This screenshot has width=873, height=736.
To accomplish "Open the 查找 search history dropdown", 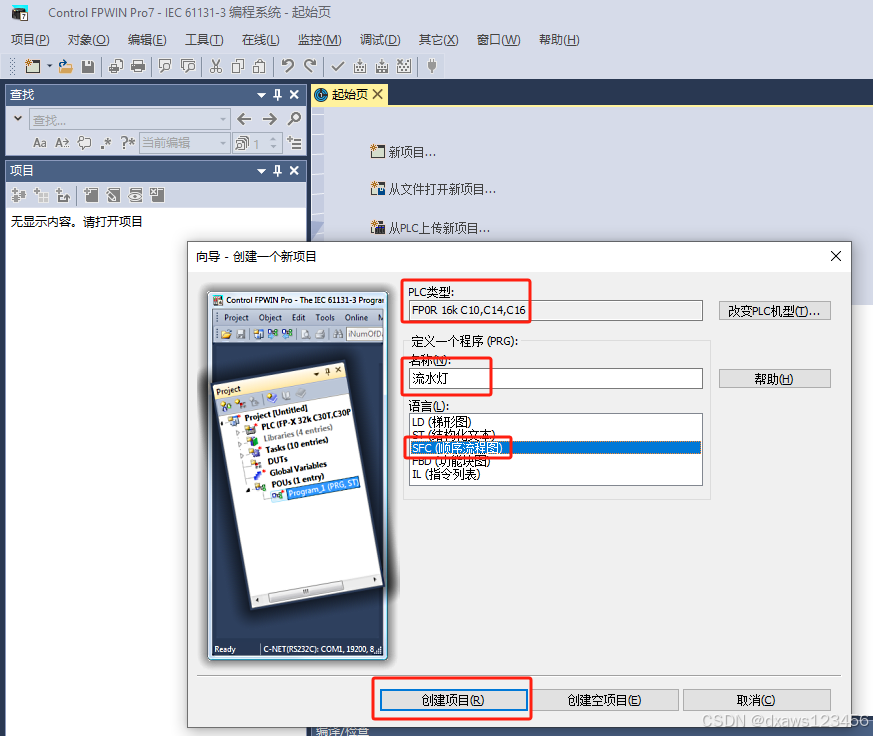I will (223, 118).
